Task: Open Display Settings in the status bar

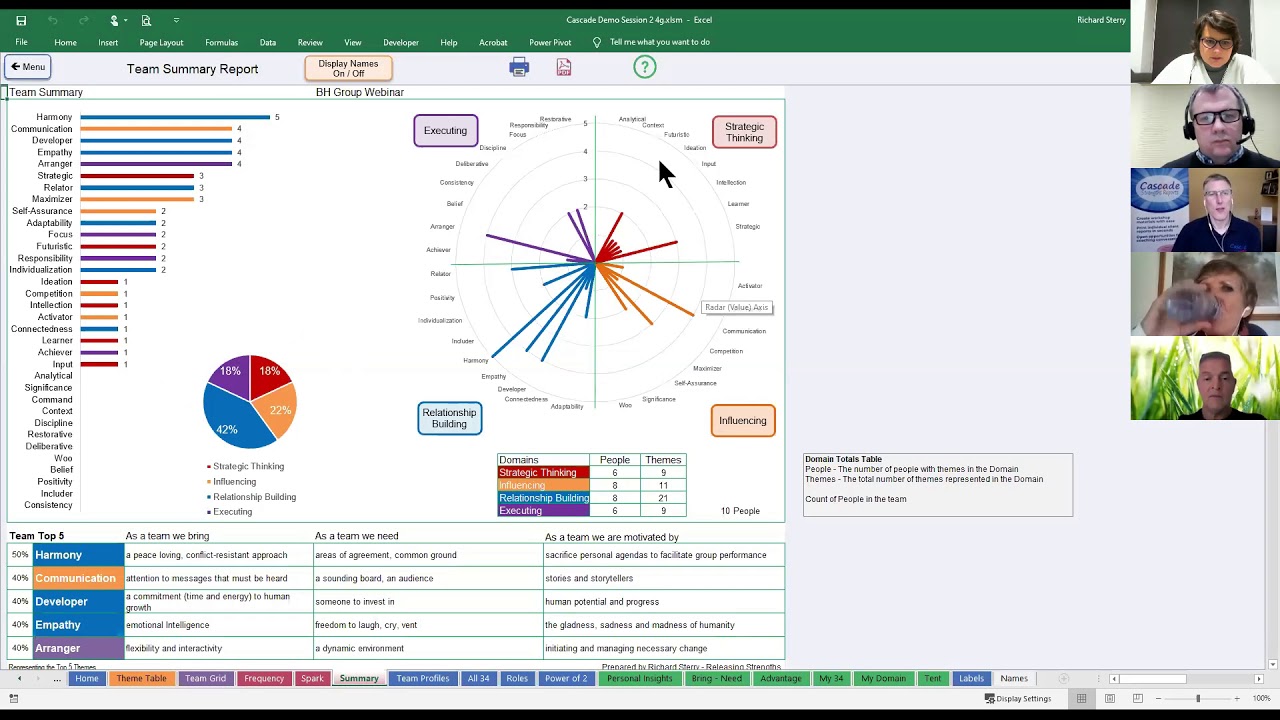Action: click(x=1017, y=699)
